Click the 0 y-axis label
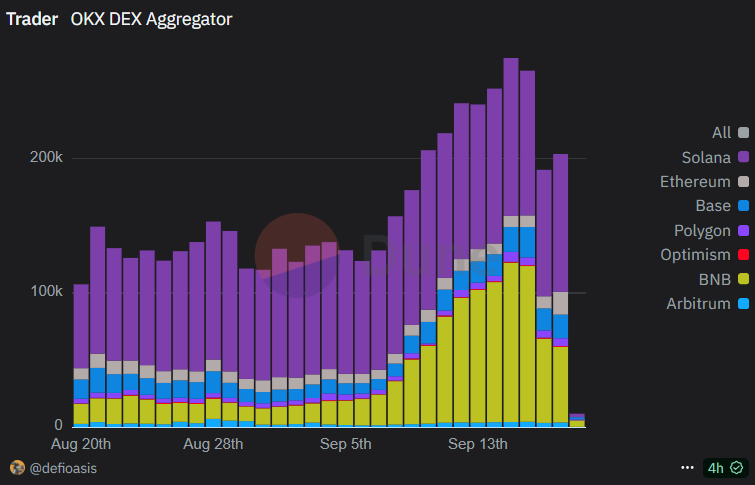 58,425
